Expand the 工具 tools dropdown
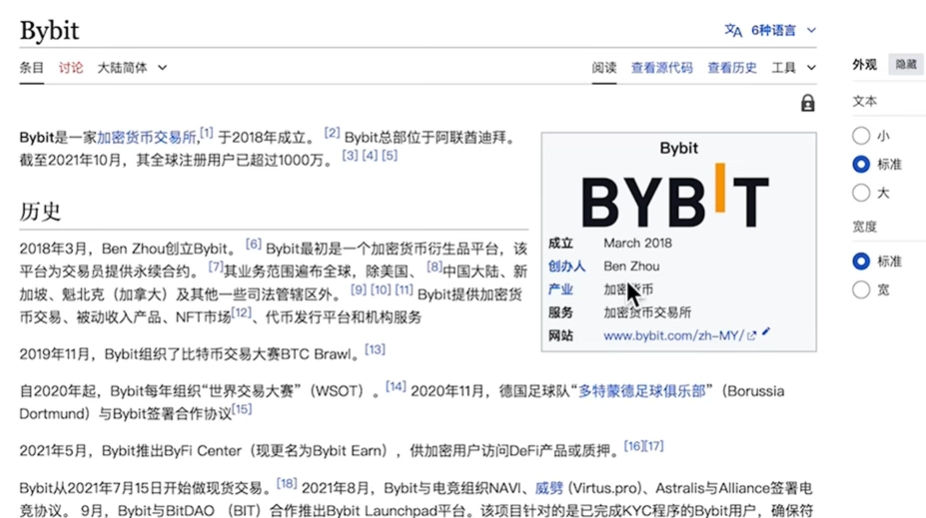926x518 pixels. point(794,68)
